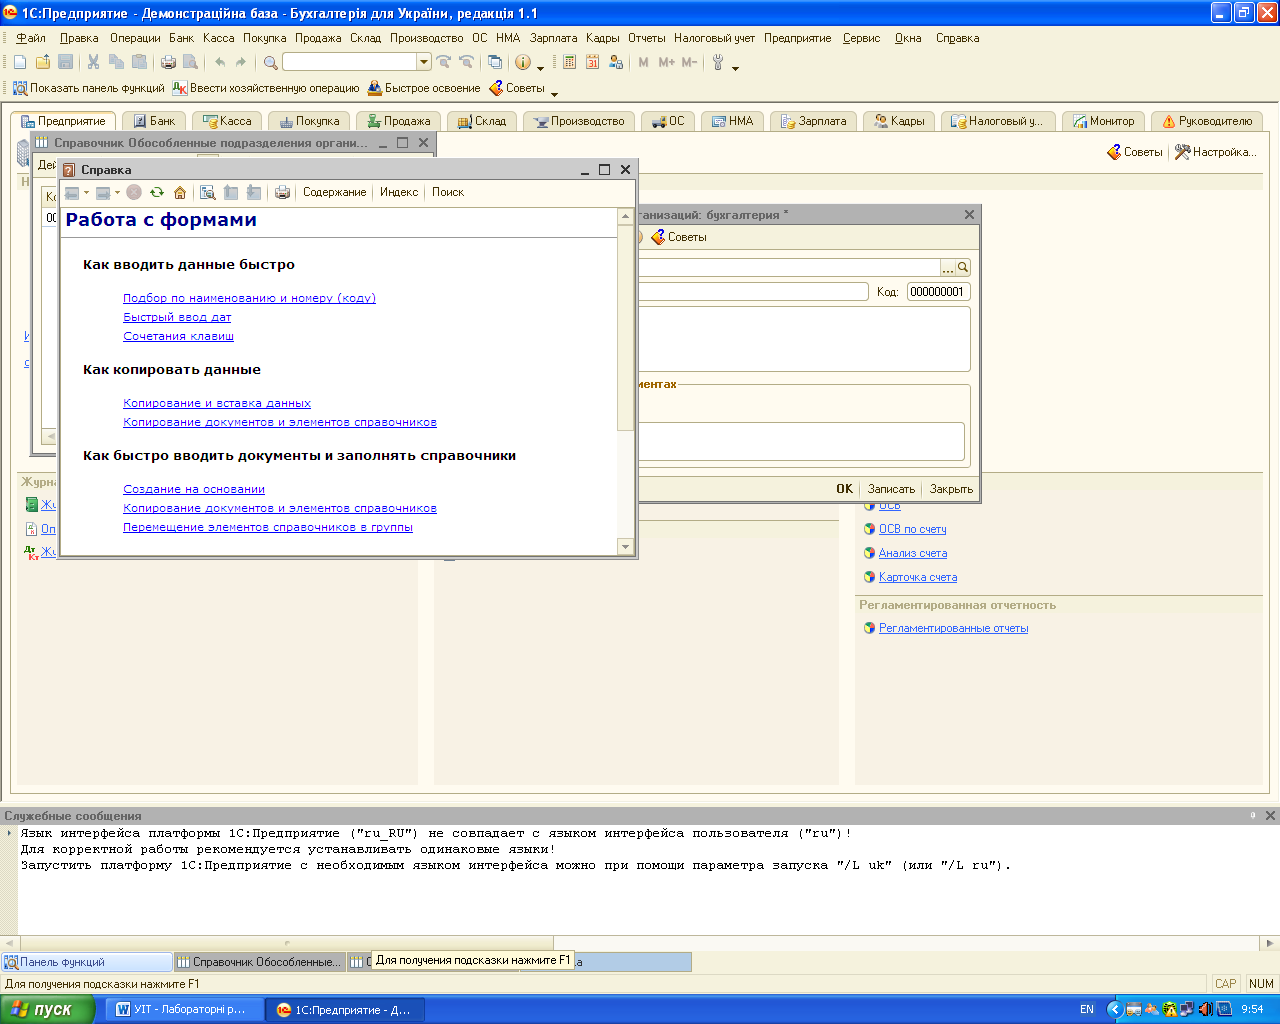Open Быстрое освоение
The width and height of the screenshot is (1280, 1024).
[x=424, y=88]
